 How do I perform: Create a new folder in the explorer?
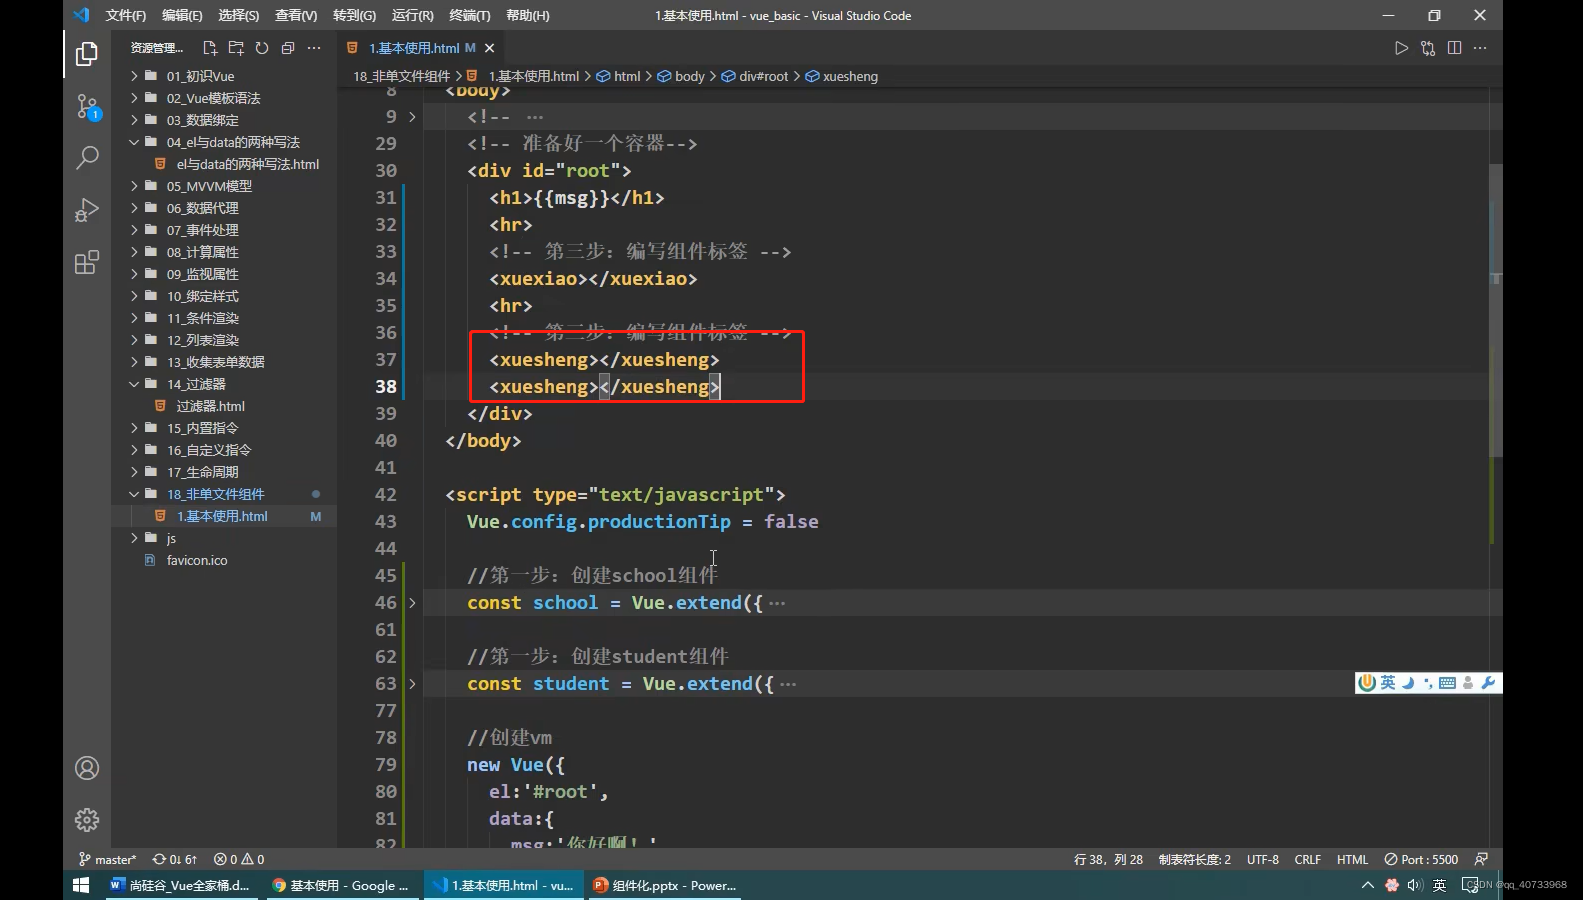pos(236,48)
